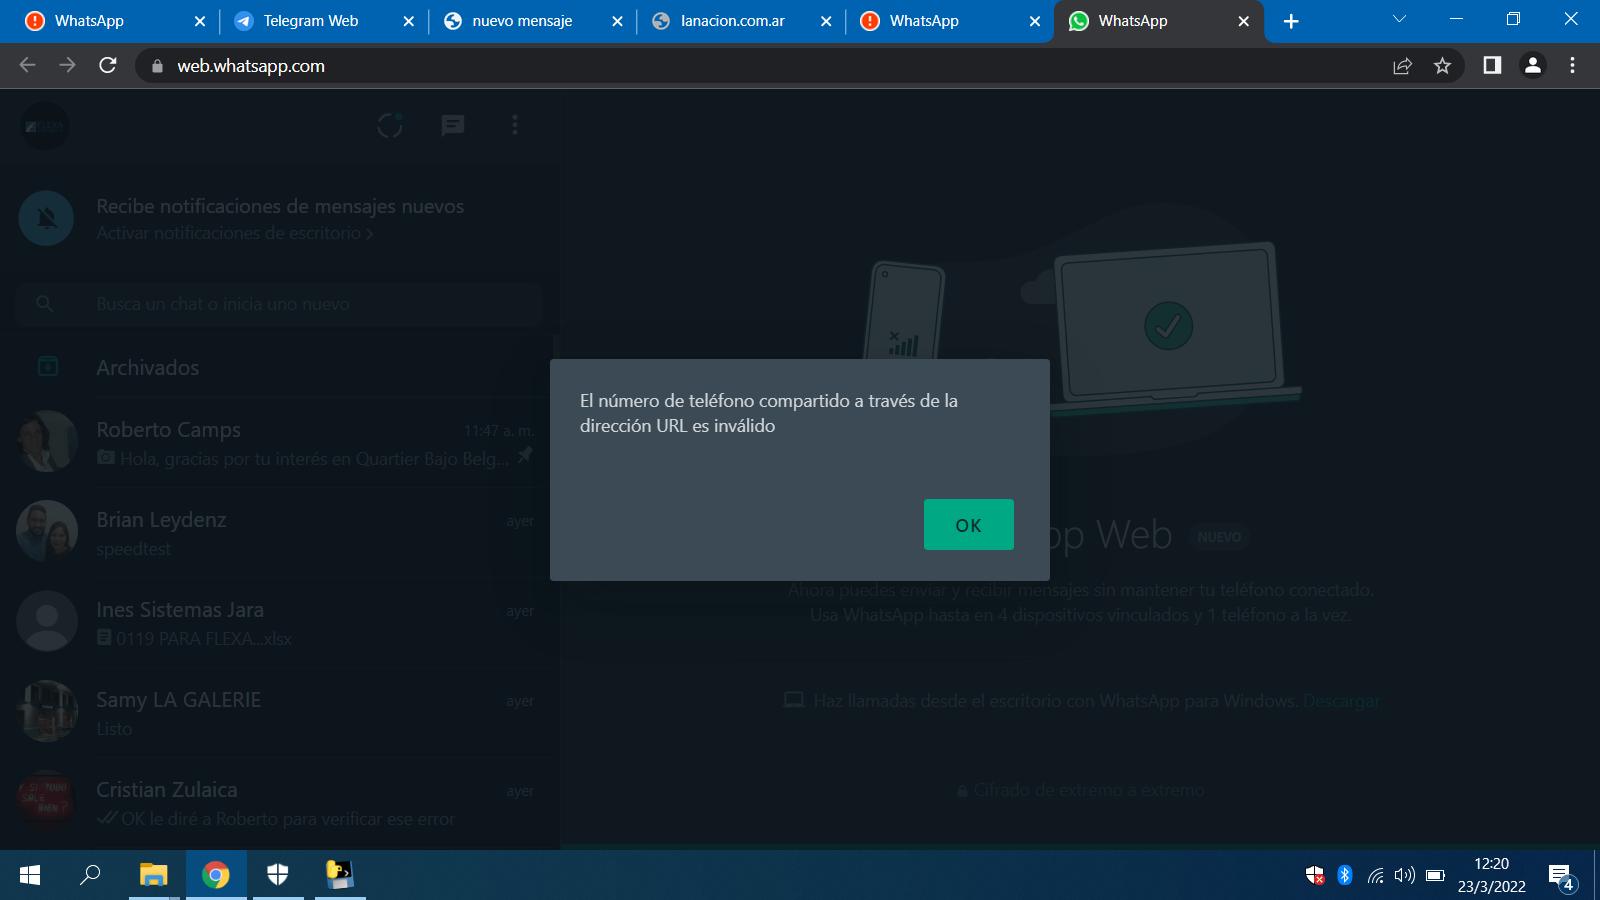
Task: Open Chrome three-dot menu
Action: tap(1572, 65)
